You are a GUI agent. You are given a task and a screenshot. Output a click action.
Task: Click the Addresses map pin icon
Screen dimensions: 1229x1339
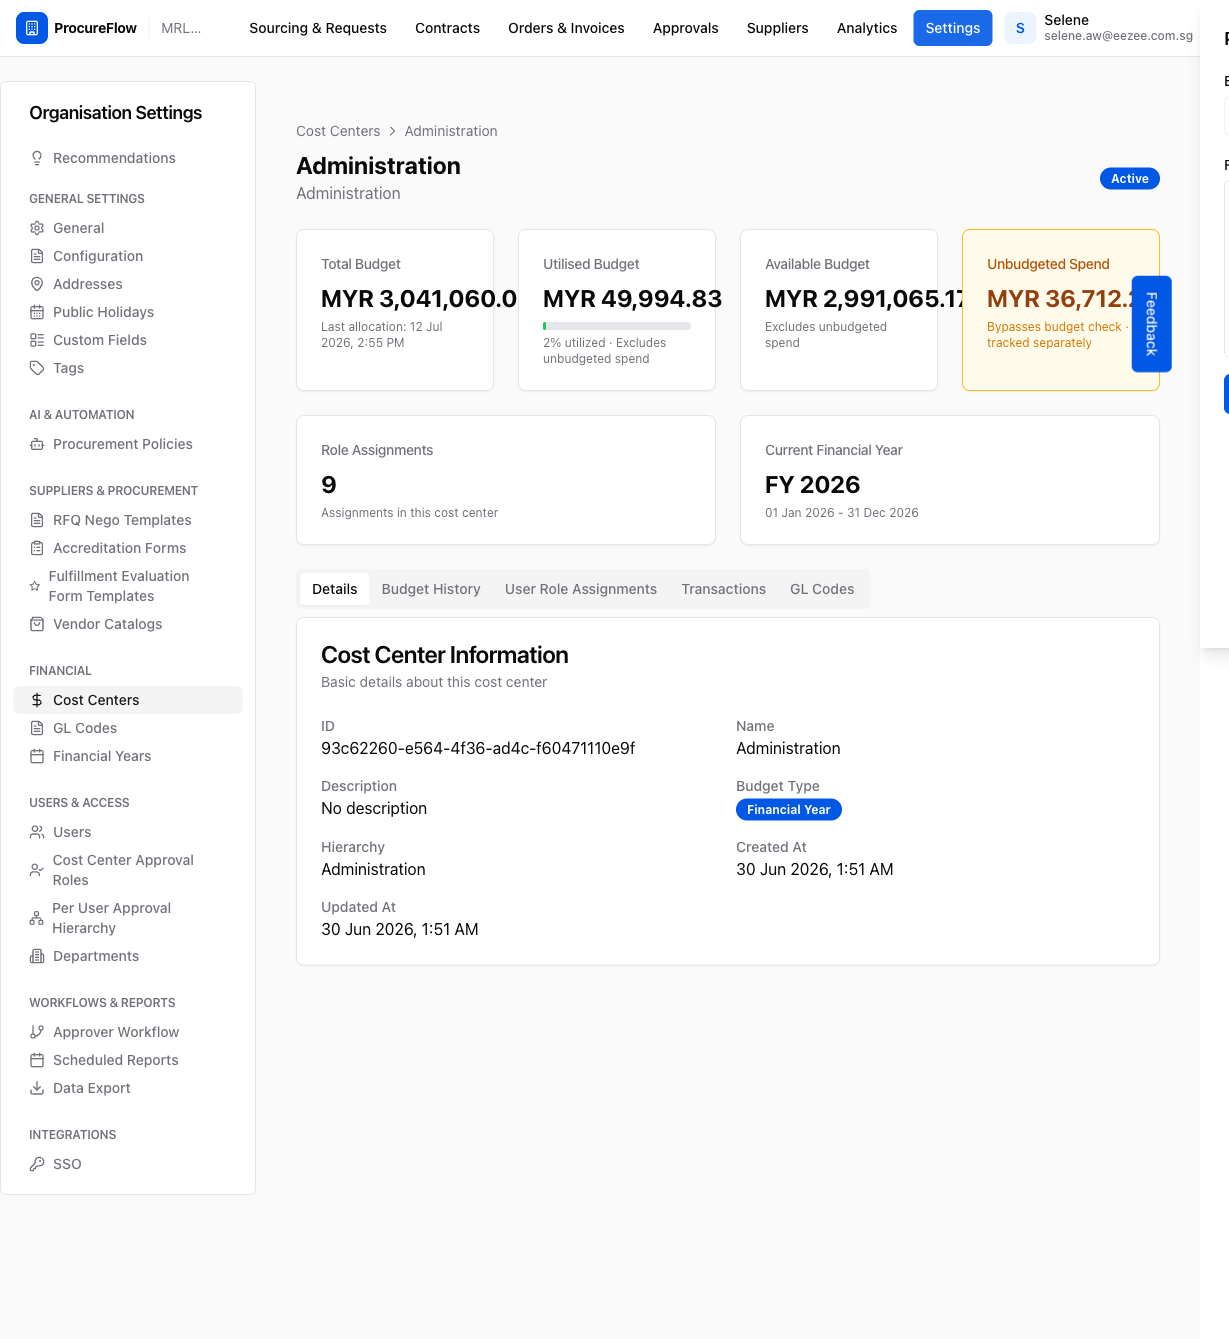point(37,284)
